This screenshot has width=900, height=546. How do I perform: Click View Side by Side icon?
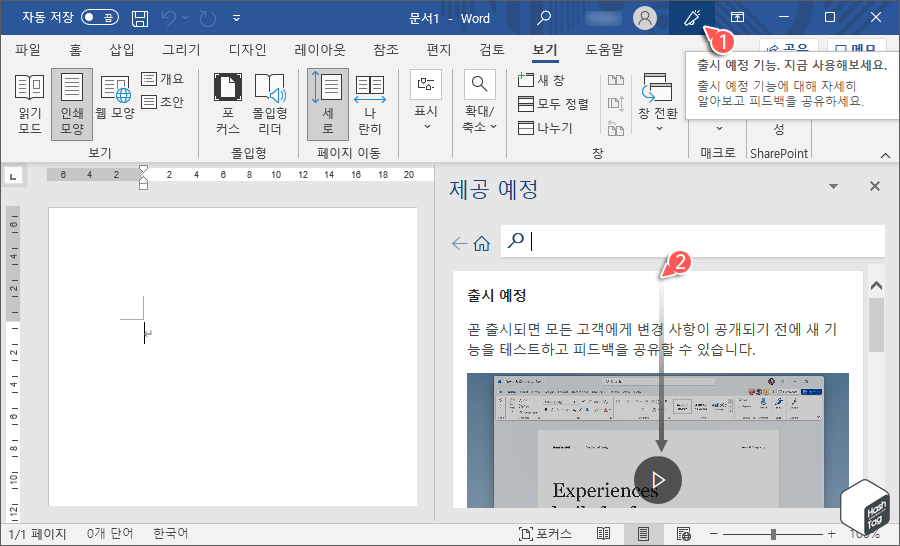click(x=616, y=80)
